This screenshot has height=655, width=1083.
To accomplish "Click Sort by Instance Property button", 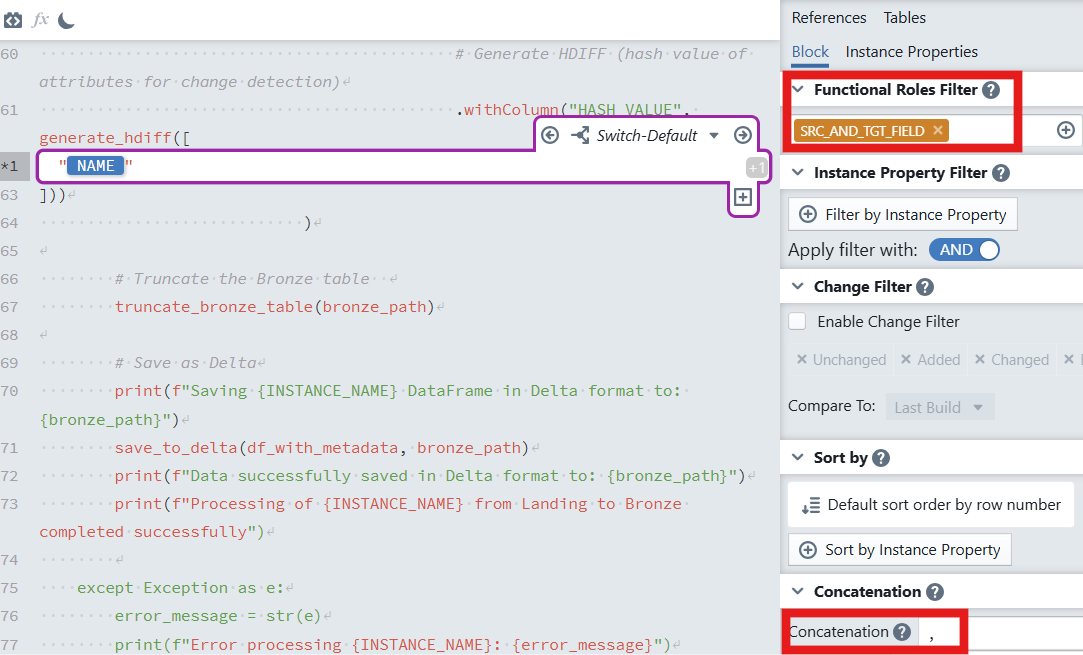I will click(x=900, y=549).
